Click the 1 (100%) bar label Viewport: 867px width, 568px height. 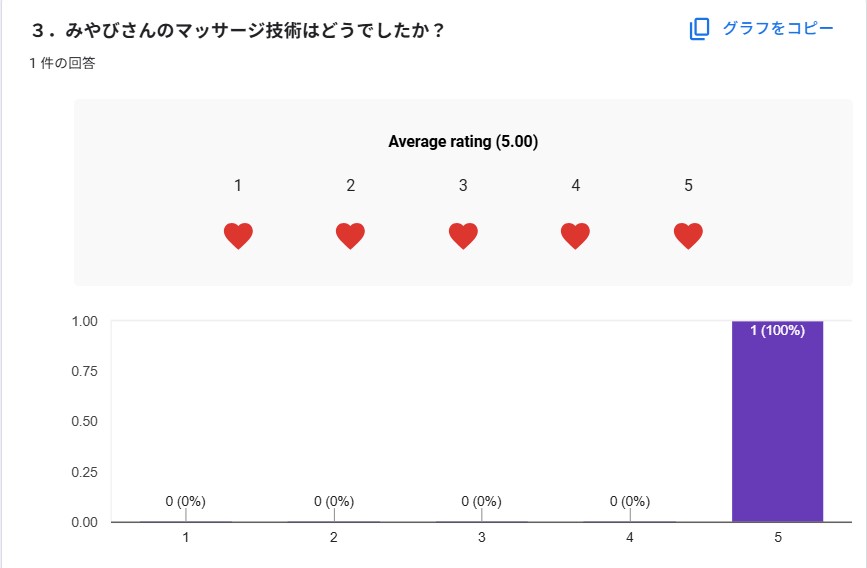coord(777,331)
